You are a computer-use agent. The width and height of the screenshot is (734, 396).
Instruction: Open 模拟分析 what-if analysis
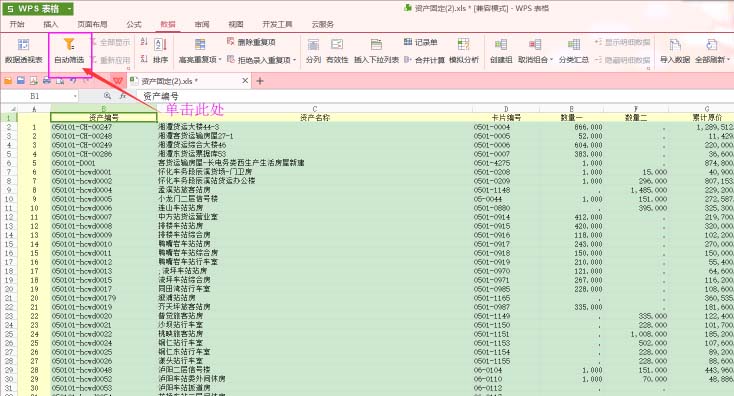click(464, 51)
